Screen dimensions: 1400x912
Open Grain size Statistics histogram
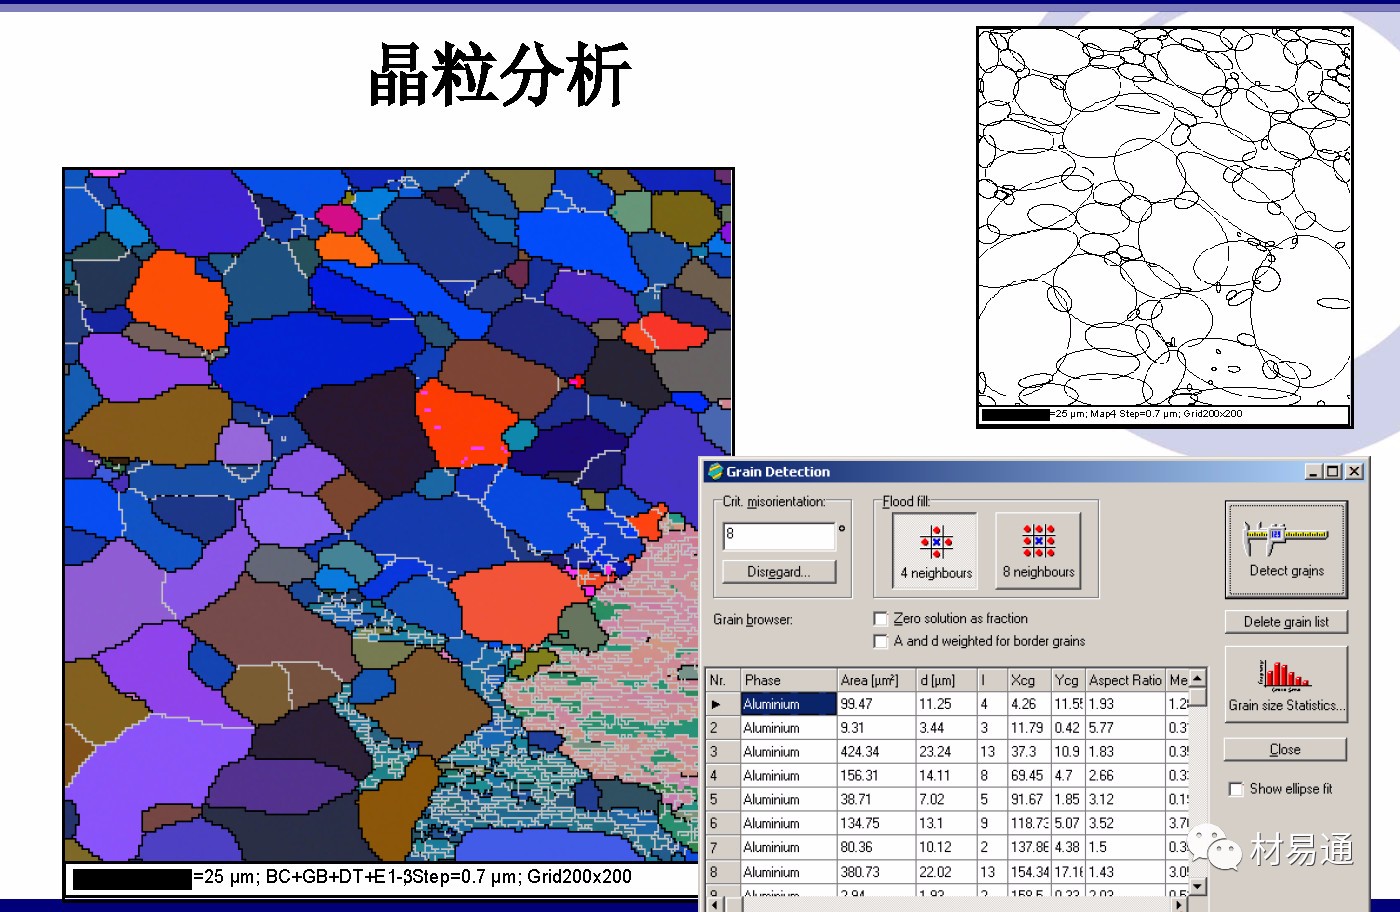click(x=1286, y=674)
